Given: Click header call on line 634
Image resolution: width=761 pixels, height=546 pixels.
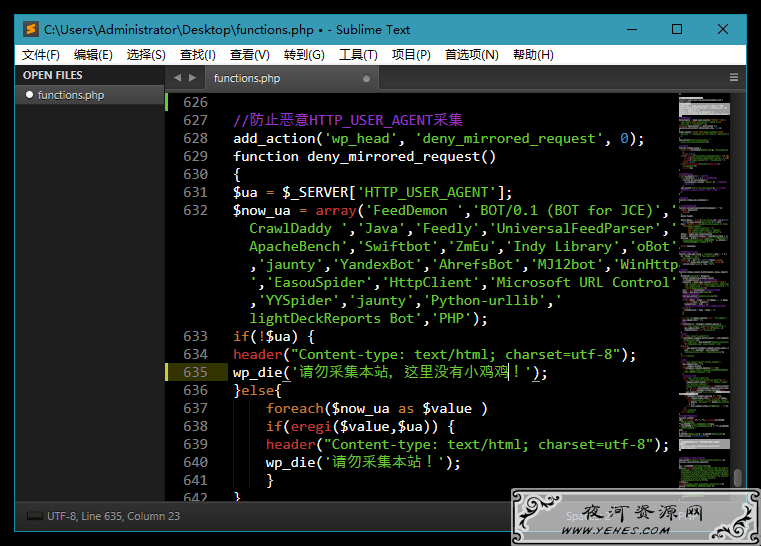Looking at the screenshot, I should coord(434,354).
